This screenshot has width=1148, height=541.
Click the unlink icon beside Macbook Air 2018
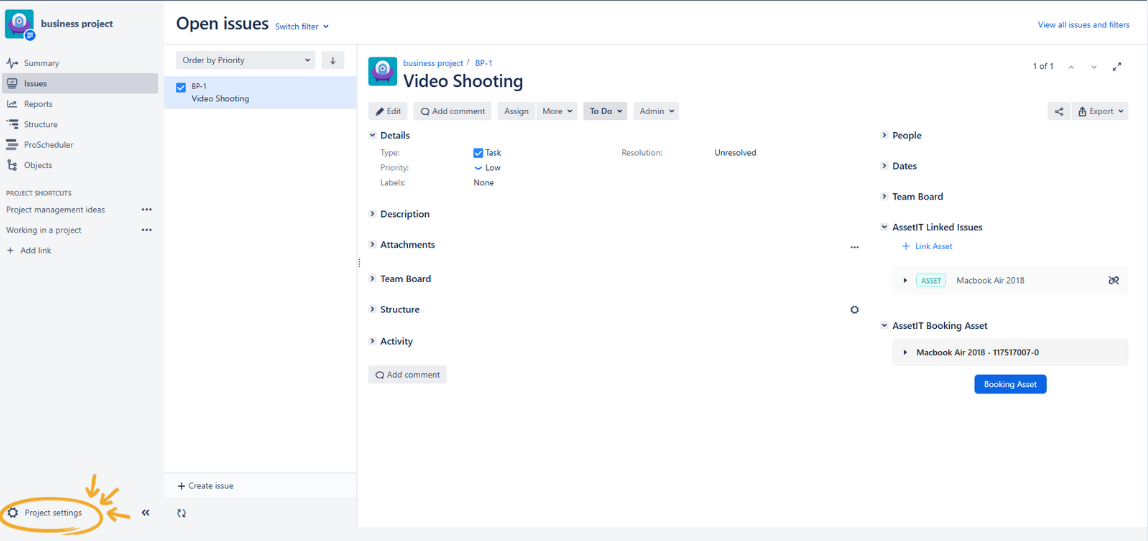1113,281
